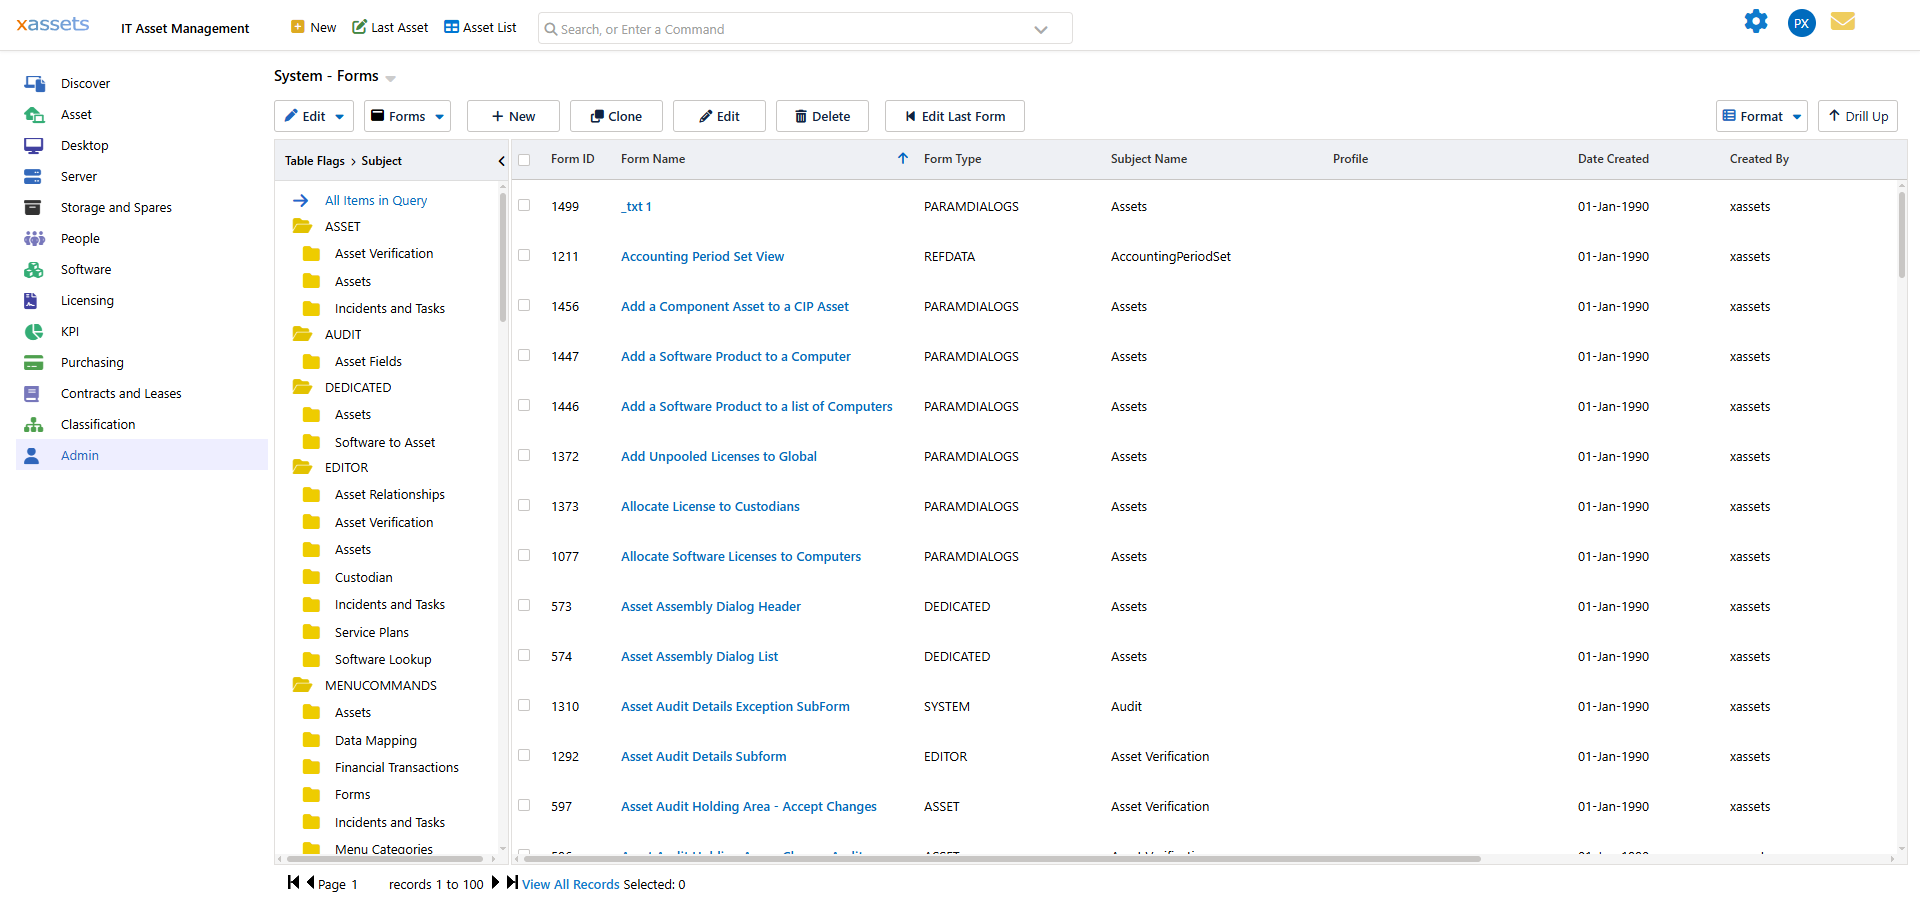Screen dimensions: 1920x911
Task: Select Admin in the left menu
Action: coord(79,455)
